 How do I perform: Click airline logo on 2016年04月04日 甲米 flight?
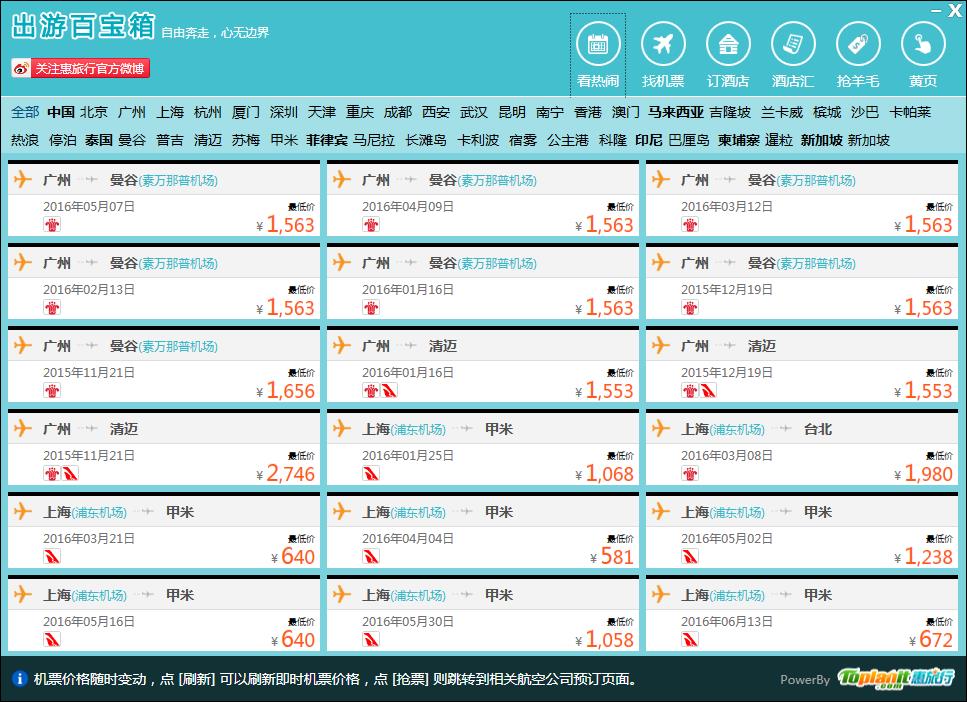click(371, 556)
